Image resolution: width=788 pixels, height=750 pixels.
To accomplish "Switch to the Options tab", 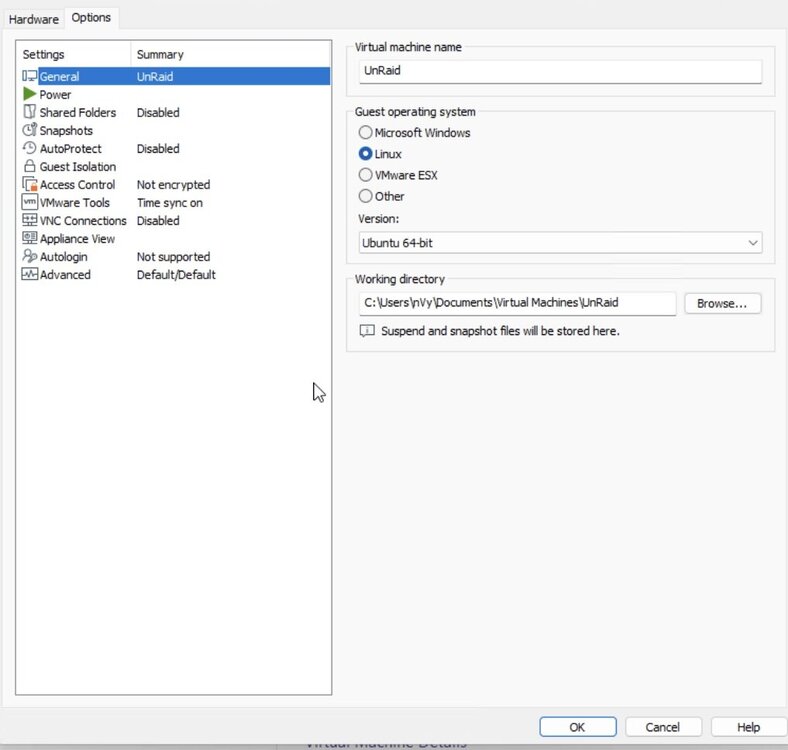I will [91, 18].
